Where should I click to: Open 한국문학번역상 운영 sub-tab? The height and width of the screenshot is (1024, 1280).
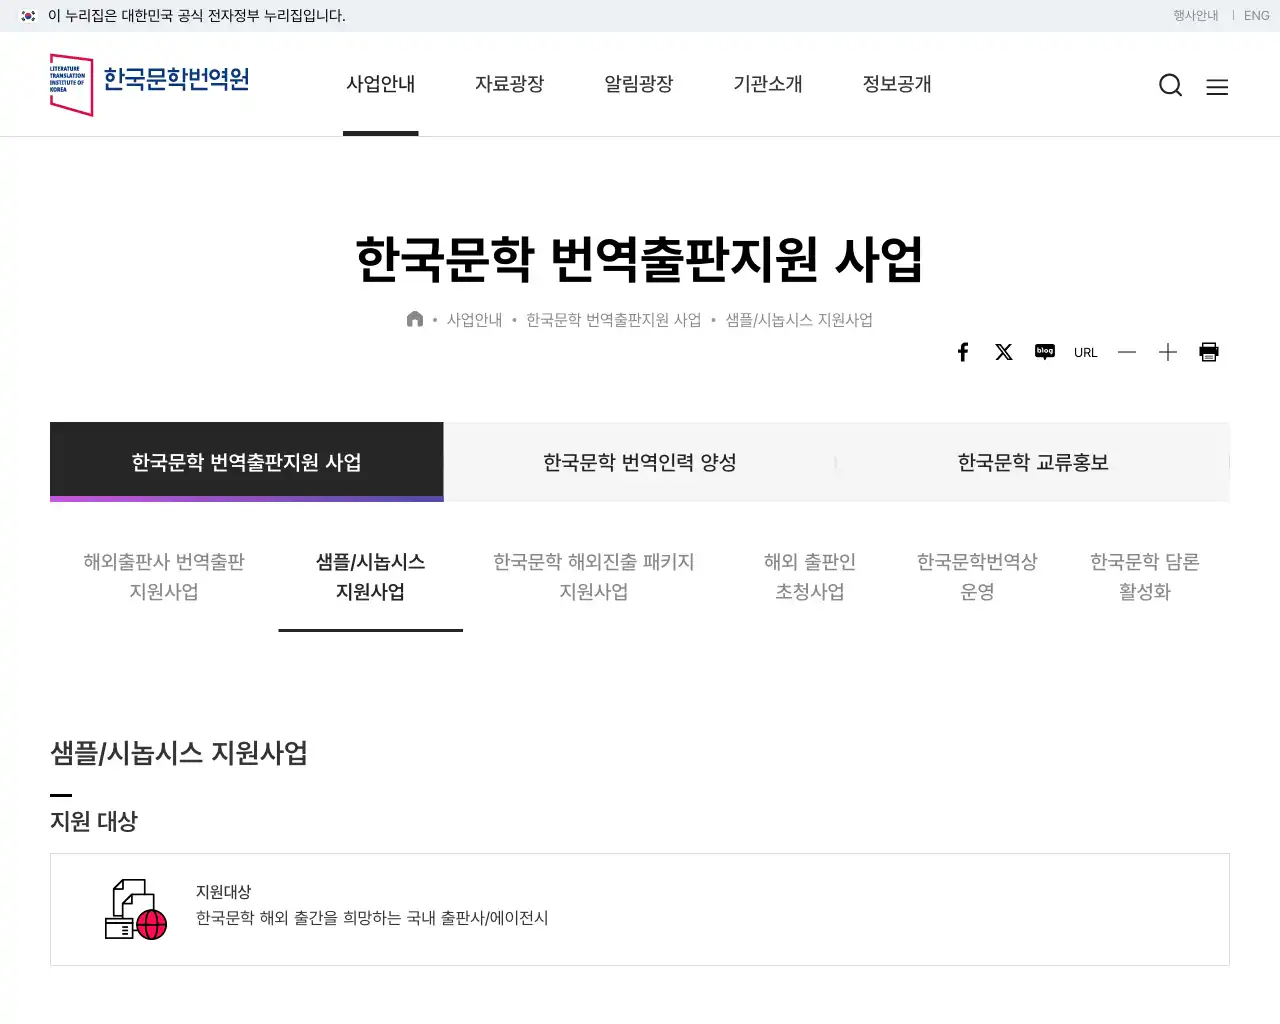click(977, 577)
